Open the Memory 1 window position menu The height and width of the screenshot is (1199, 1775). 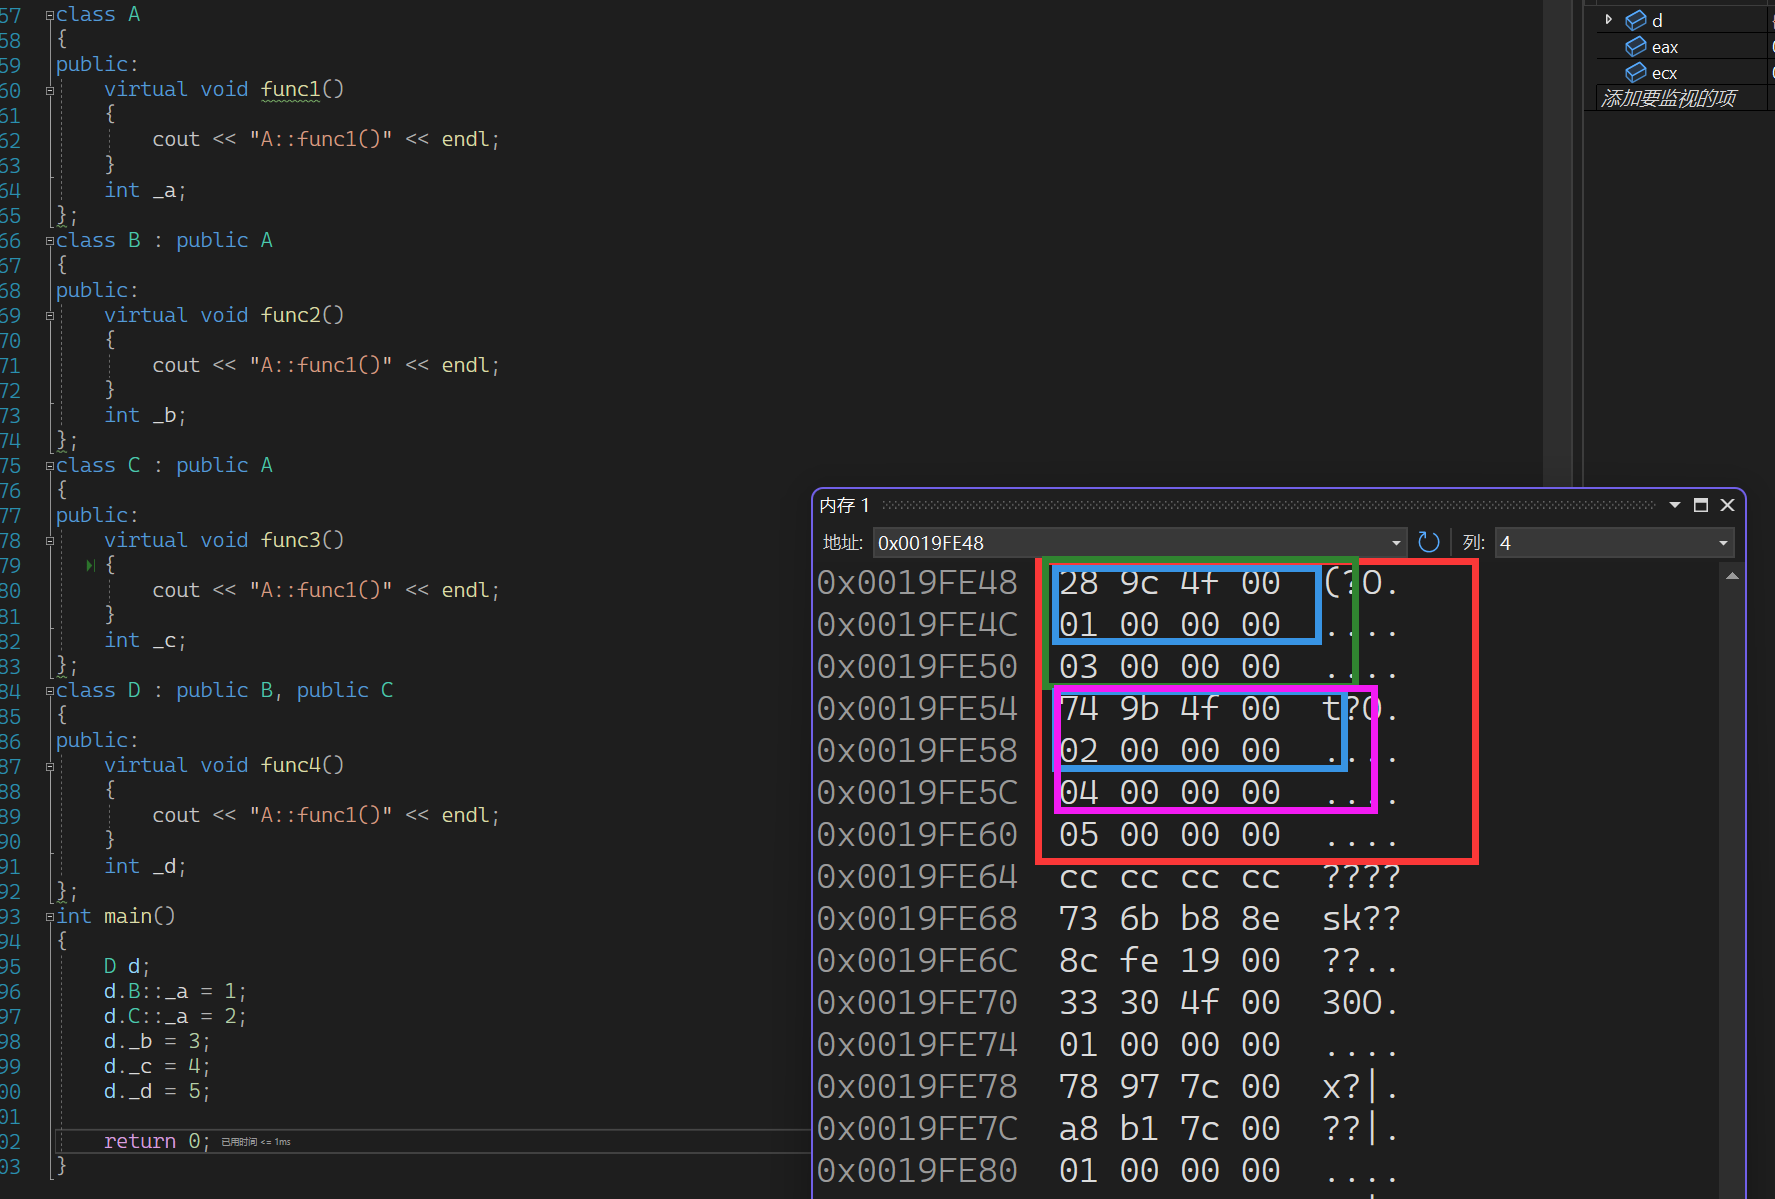coord(1675,505)
